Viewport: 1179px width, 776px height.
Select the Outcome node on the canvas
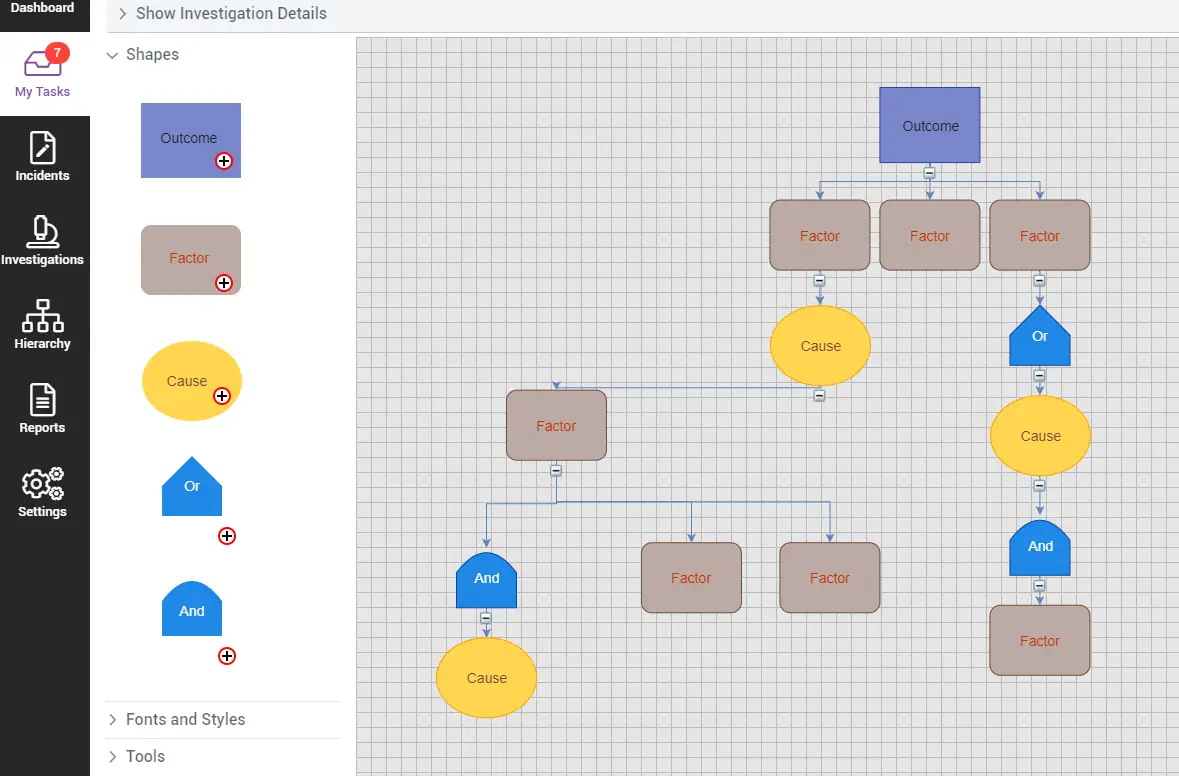coord(930,125)
